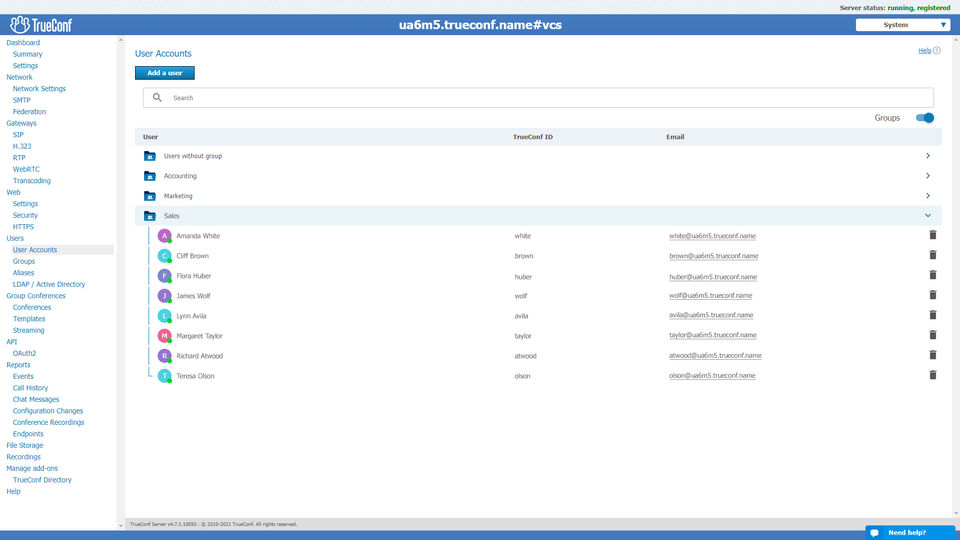960x540 pixels.
Task: Open the Help link at top right
Action: point(924,51)
